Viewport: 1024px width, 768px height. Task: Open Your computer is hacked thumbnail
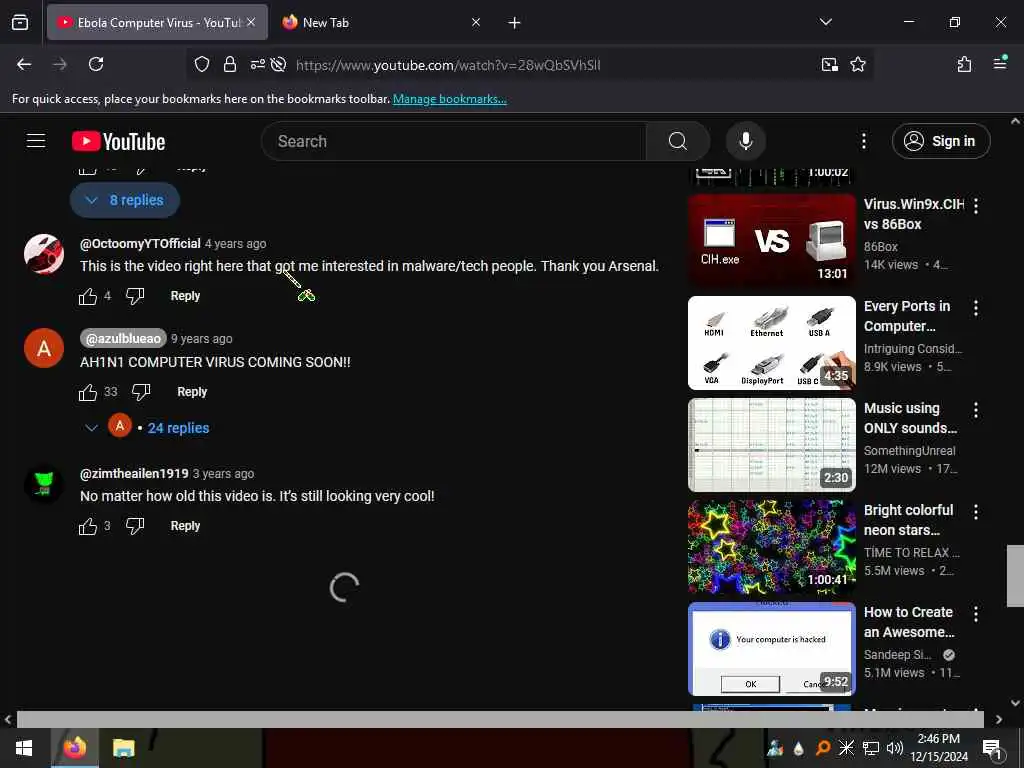tap(771, 648)
